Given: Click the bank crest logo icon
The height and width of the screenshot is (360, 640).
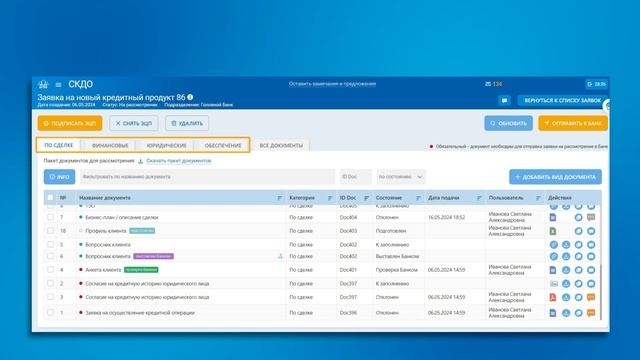Looking at the screenshot, I should pos(43,84).
